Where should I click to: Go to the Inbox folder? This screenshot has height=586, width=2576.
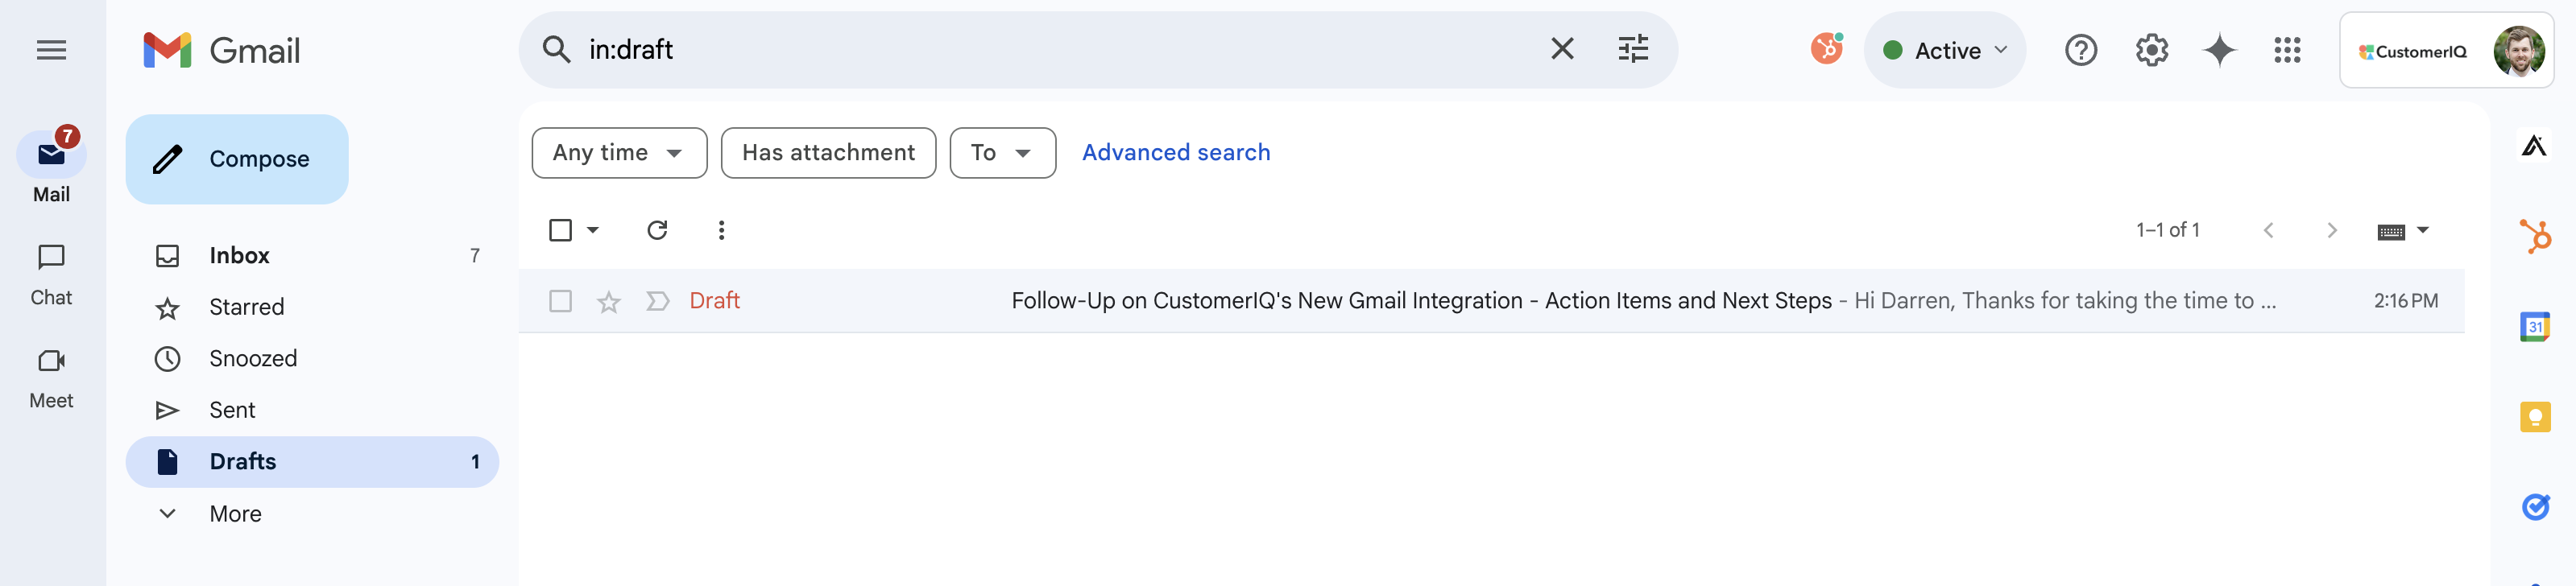point(240,256)
